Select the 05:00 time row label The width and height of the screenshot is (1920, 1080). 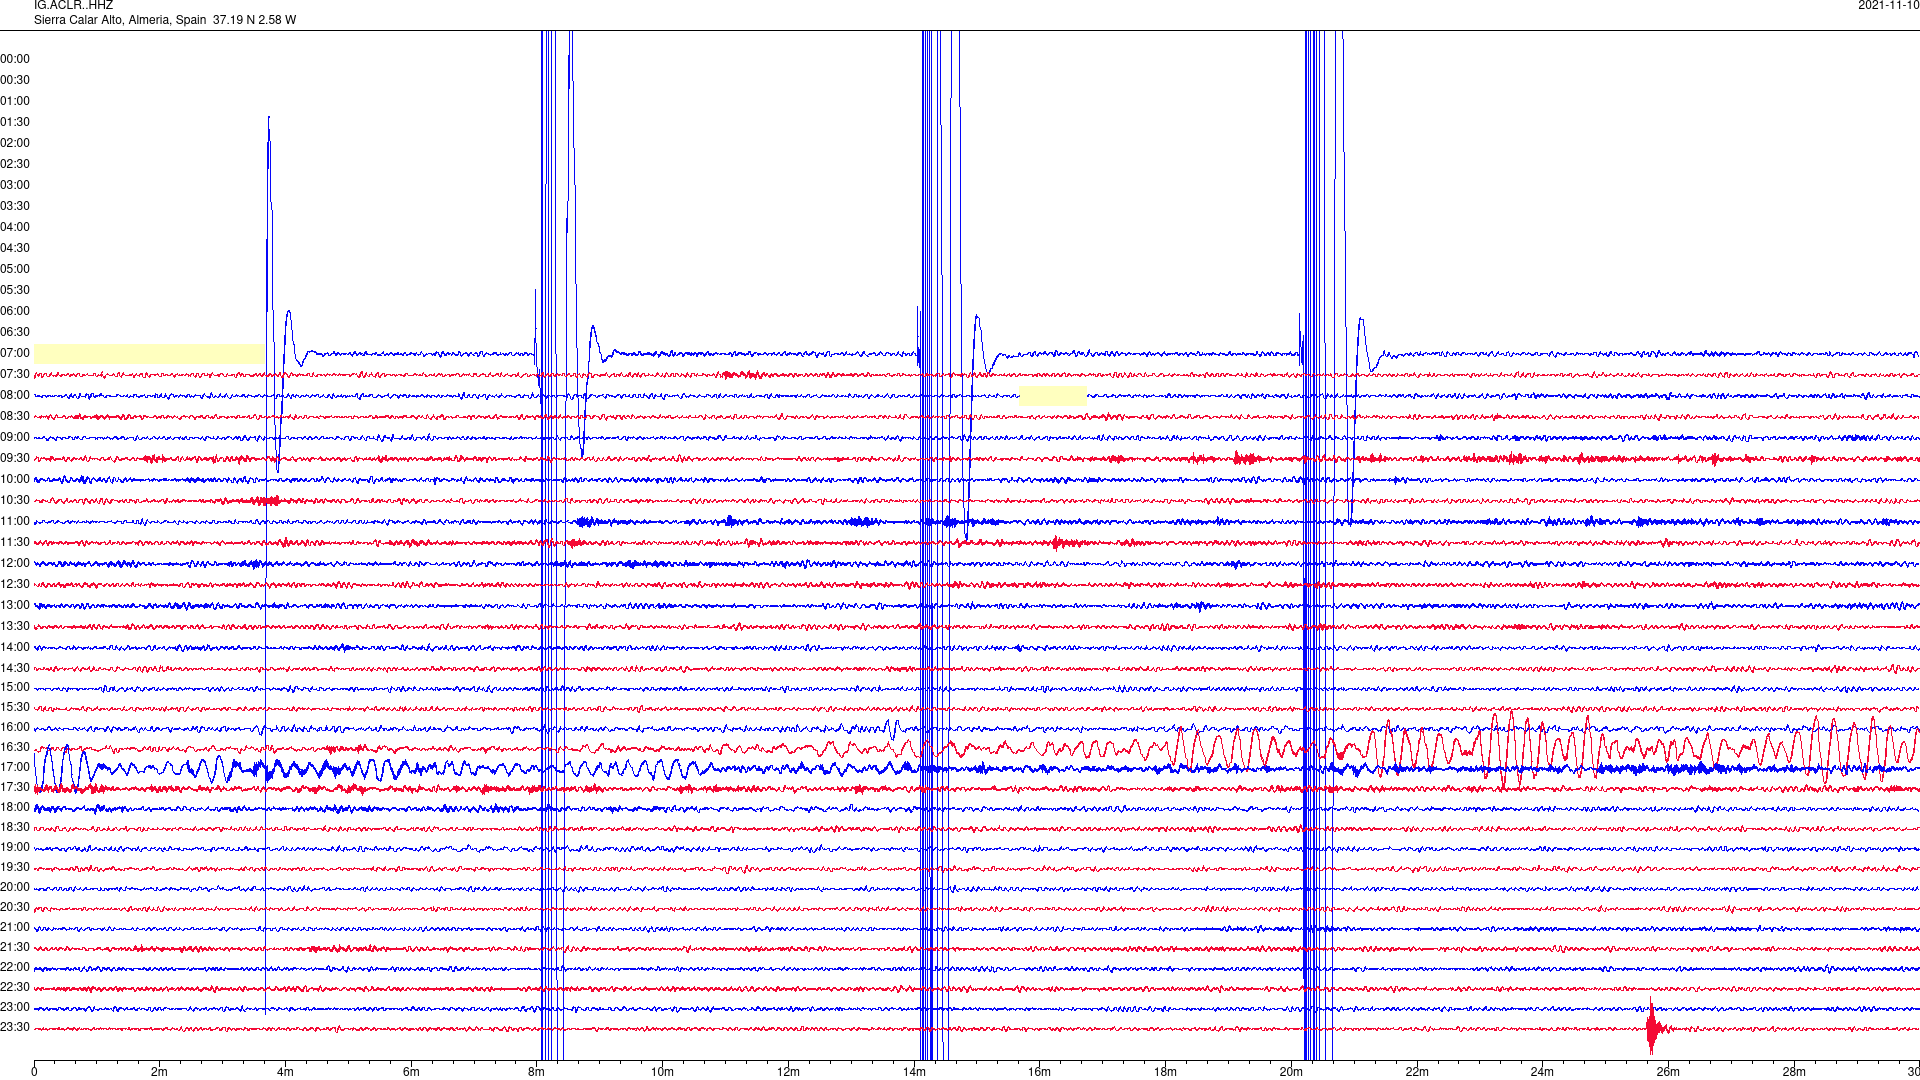point(15,269)
